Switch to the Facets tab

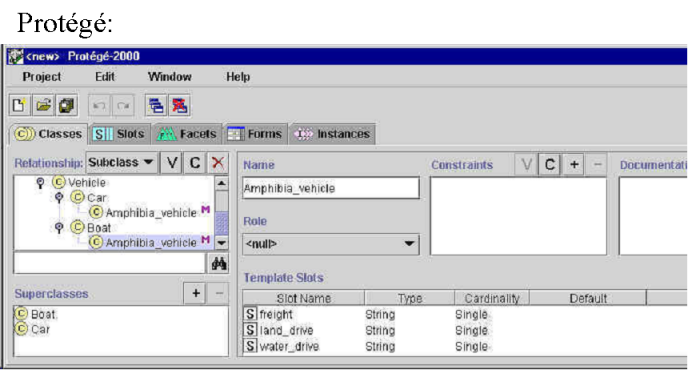(x=187, y=134)
